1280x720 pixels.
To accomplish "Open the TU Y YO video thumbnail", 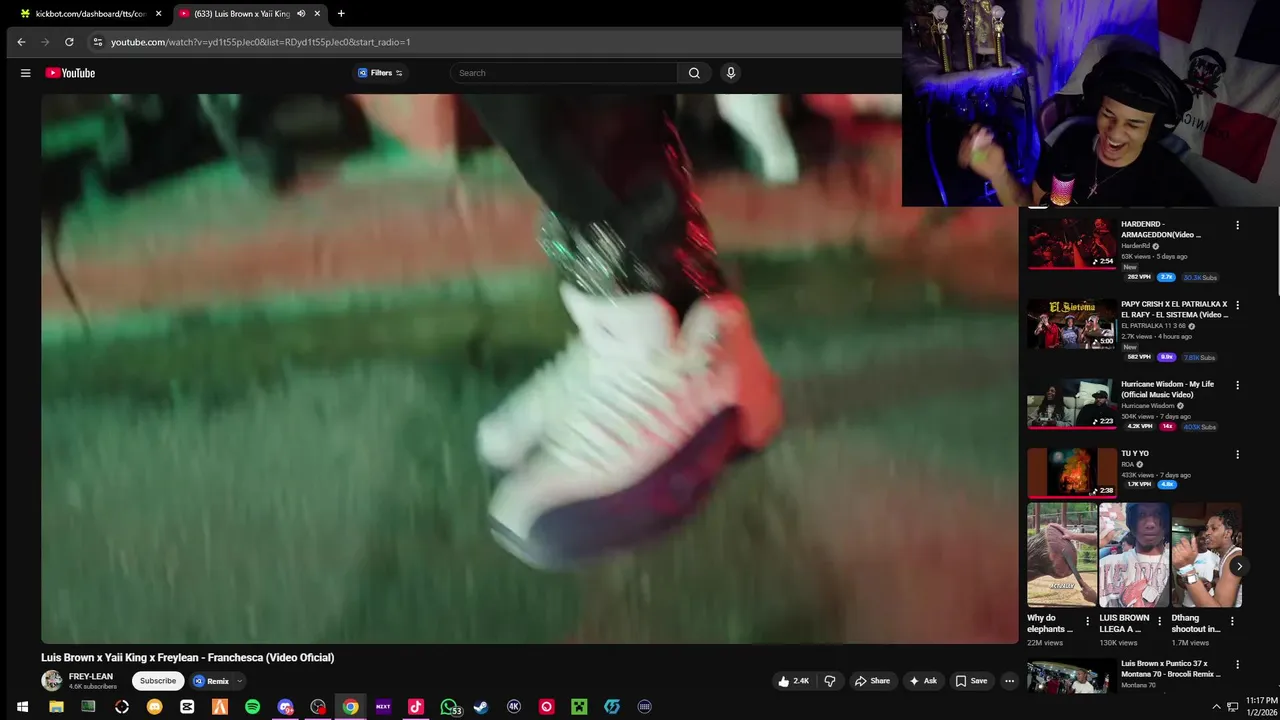I will (1072, 472).
